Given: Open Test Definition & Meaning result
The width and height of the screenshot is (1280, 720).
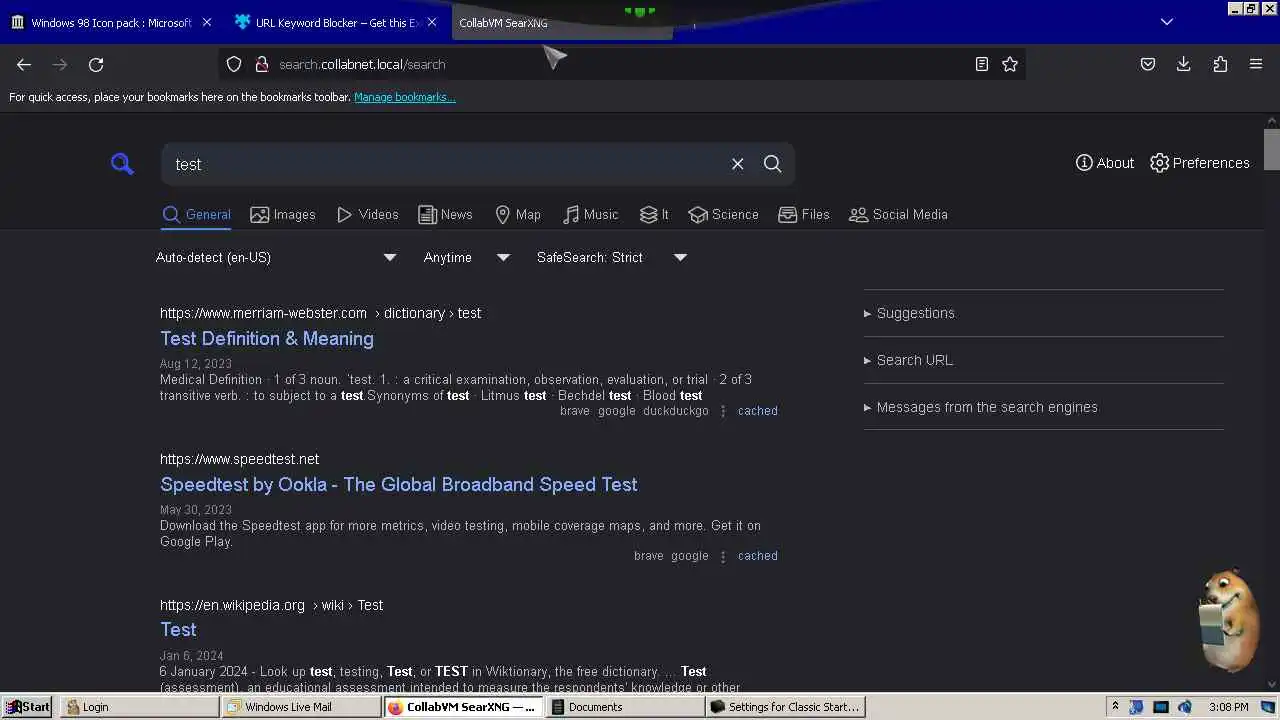Looking at the screenshot, I should pyautogui.click(x=267, y=338).
